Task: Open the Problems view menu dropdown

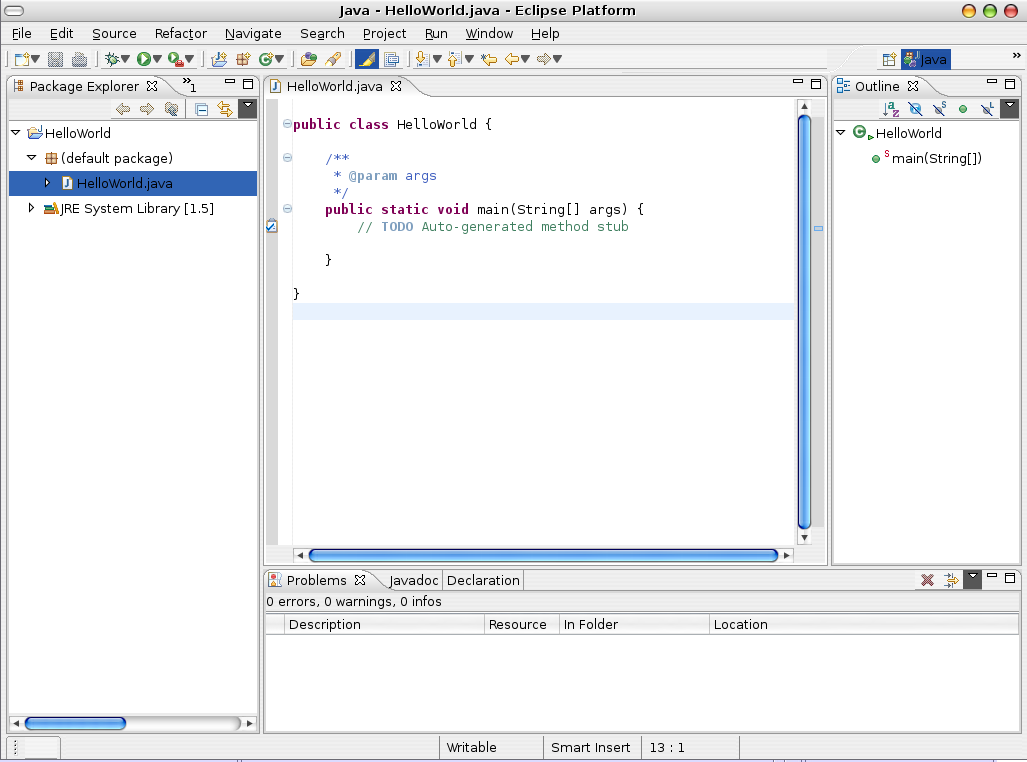Action: pyautogui.click(x=973, y=579)
